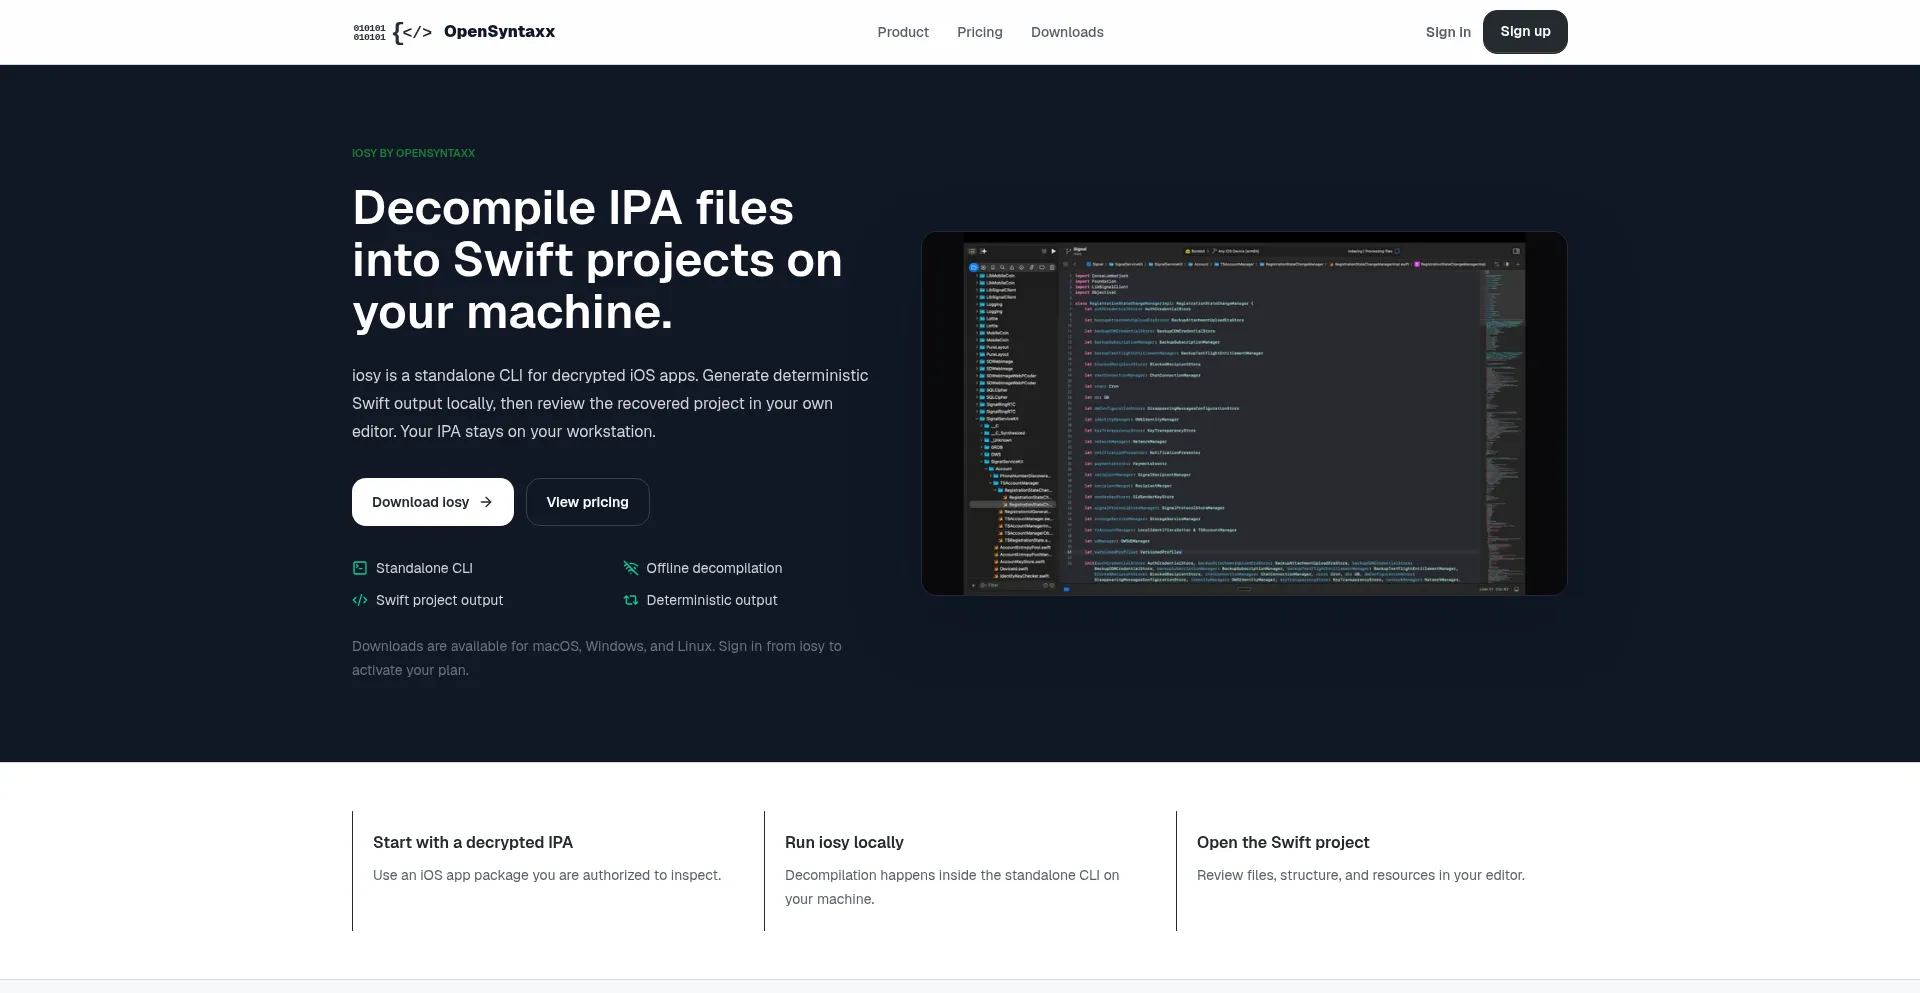Click the Standalone CLI terminal icon
Image resolution: width=1920 pixels, height=993 pixels.
point(360,568)
